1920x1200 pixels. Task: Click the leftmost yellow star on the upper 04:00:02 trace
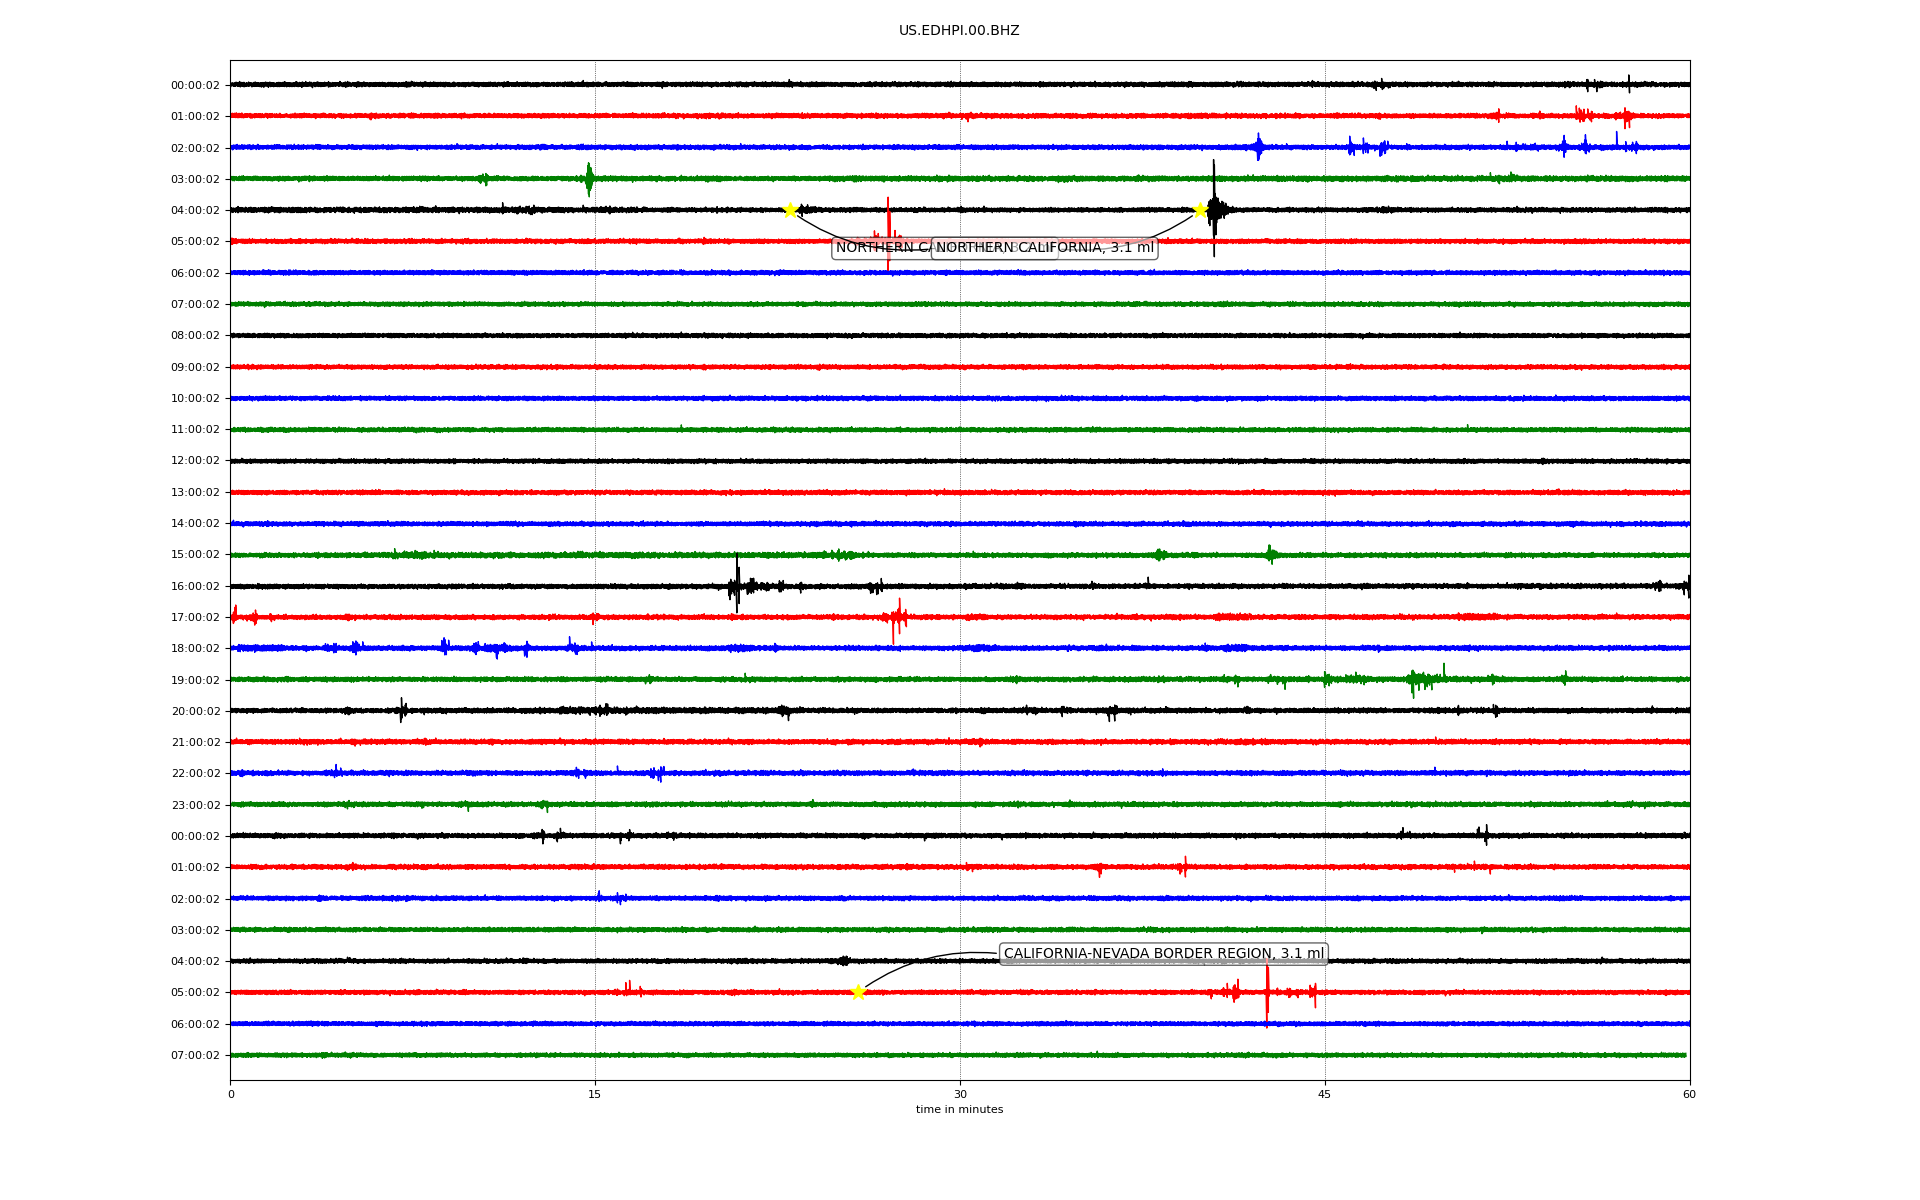tap(790, 210)
